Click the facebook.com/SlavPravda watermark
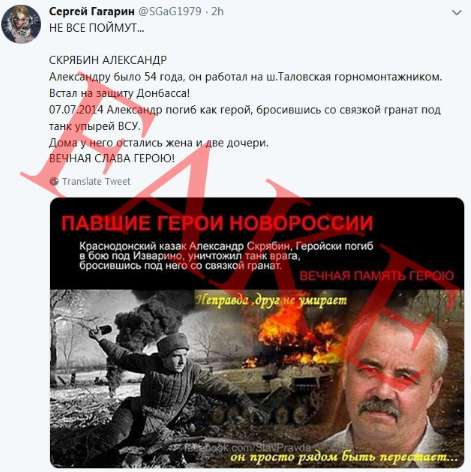 point(248,448)
